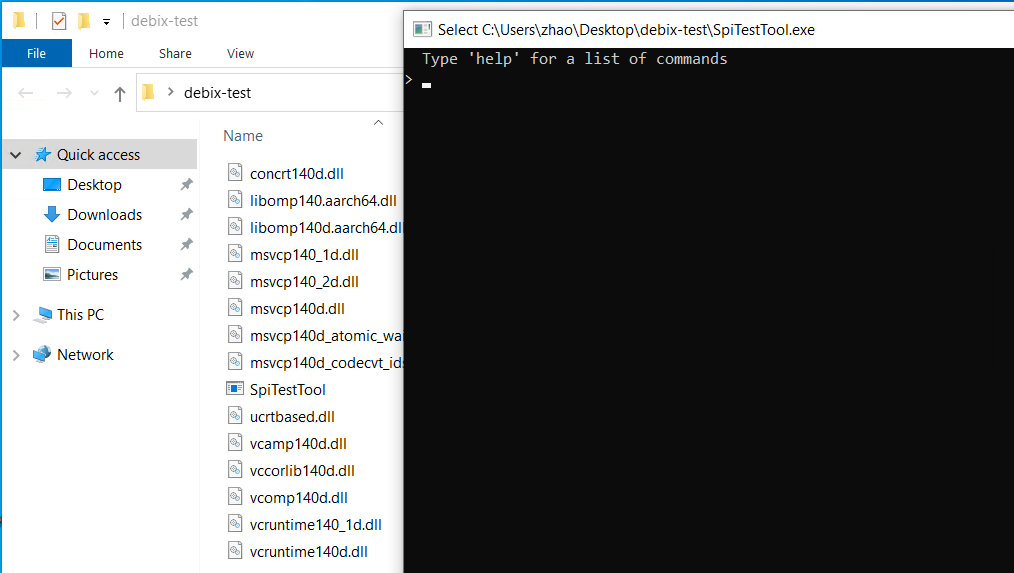Click the Quick access star icon
This screenshot has width=1014, height=573.
click(x=43, y=155)
